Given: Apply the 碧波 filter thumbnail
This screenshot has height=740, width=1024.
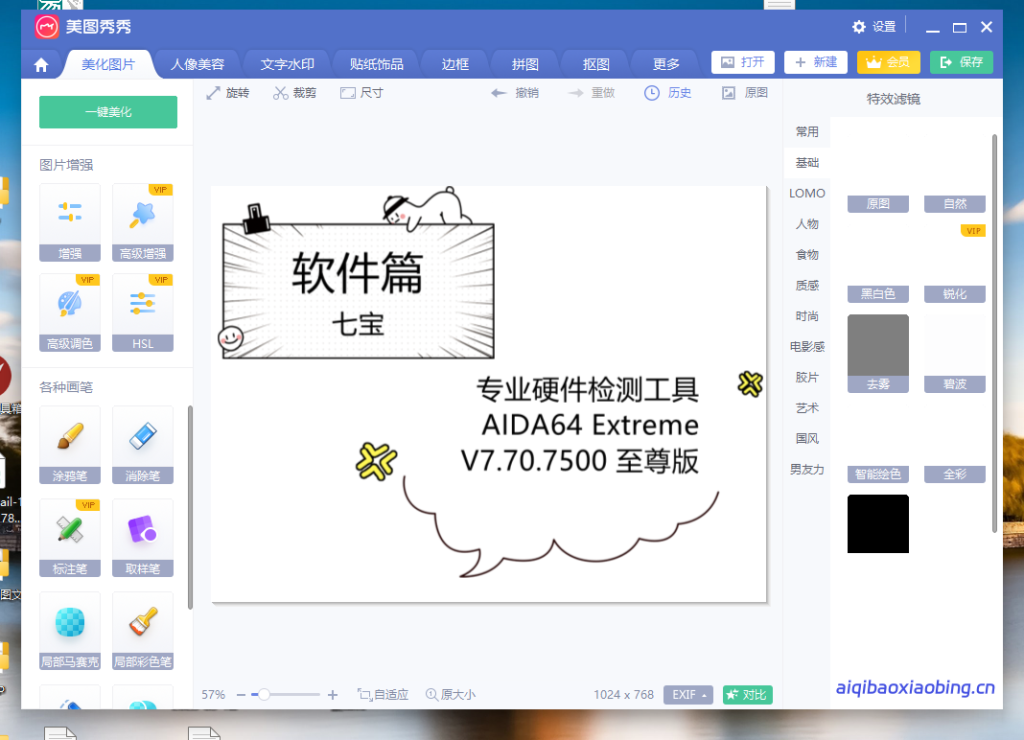Looking at the screenshot, I should (x=955, y=353).
